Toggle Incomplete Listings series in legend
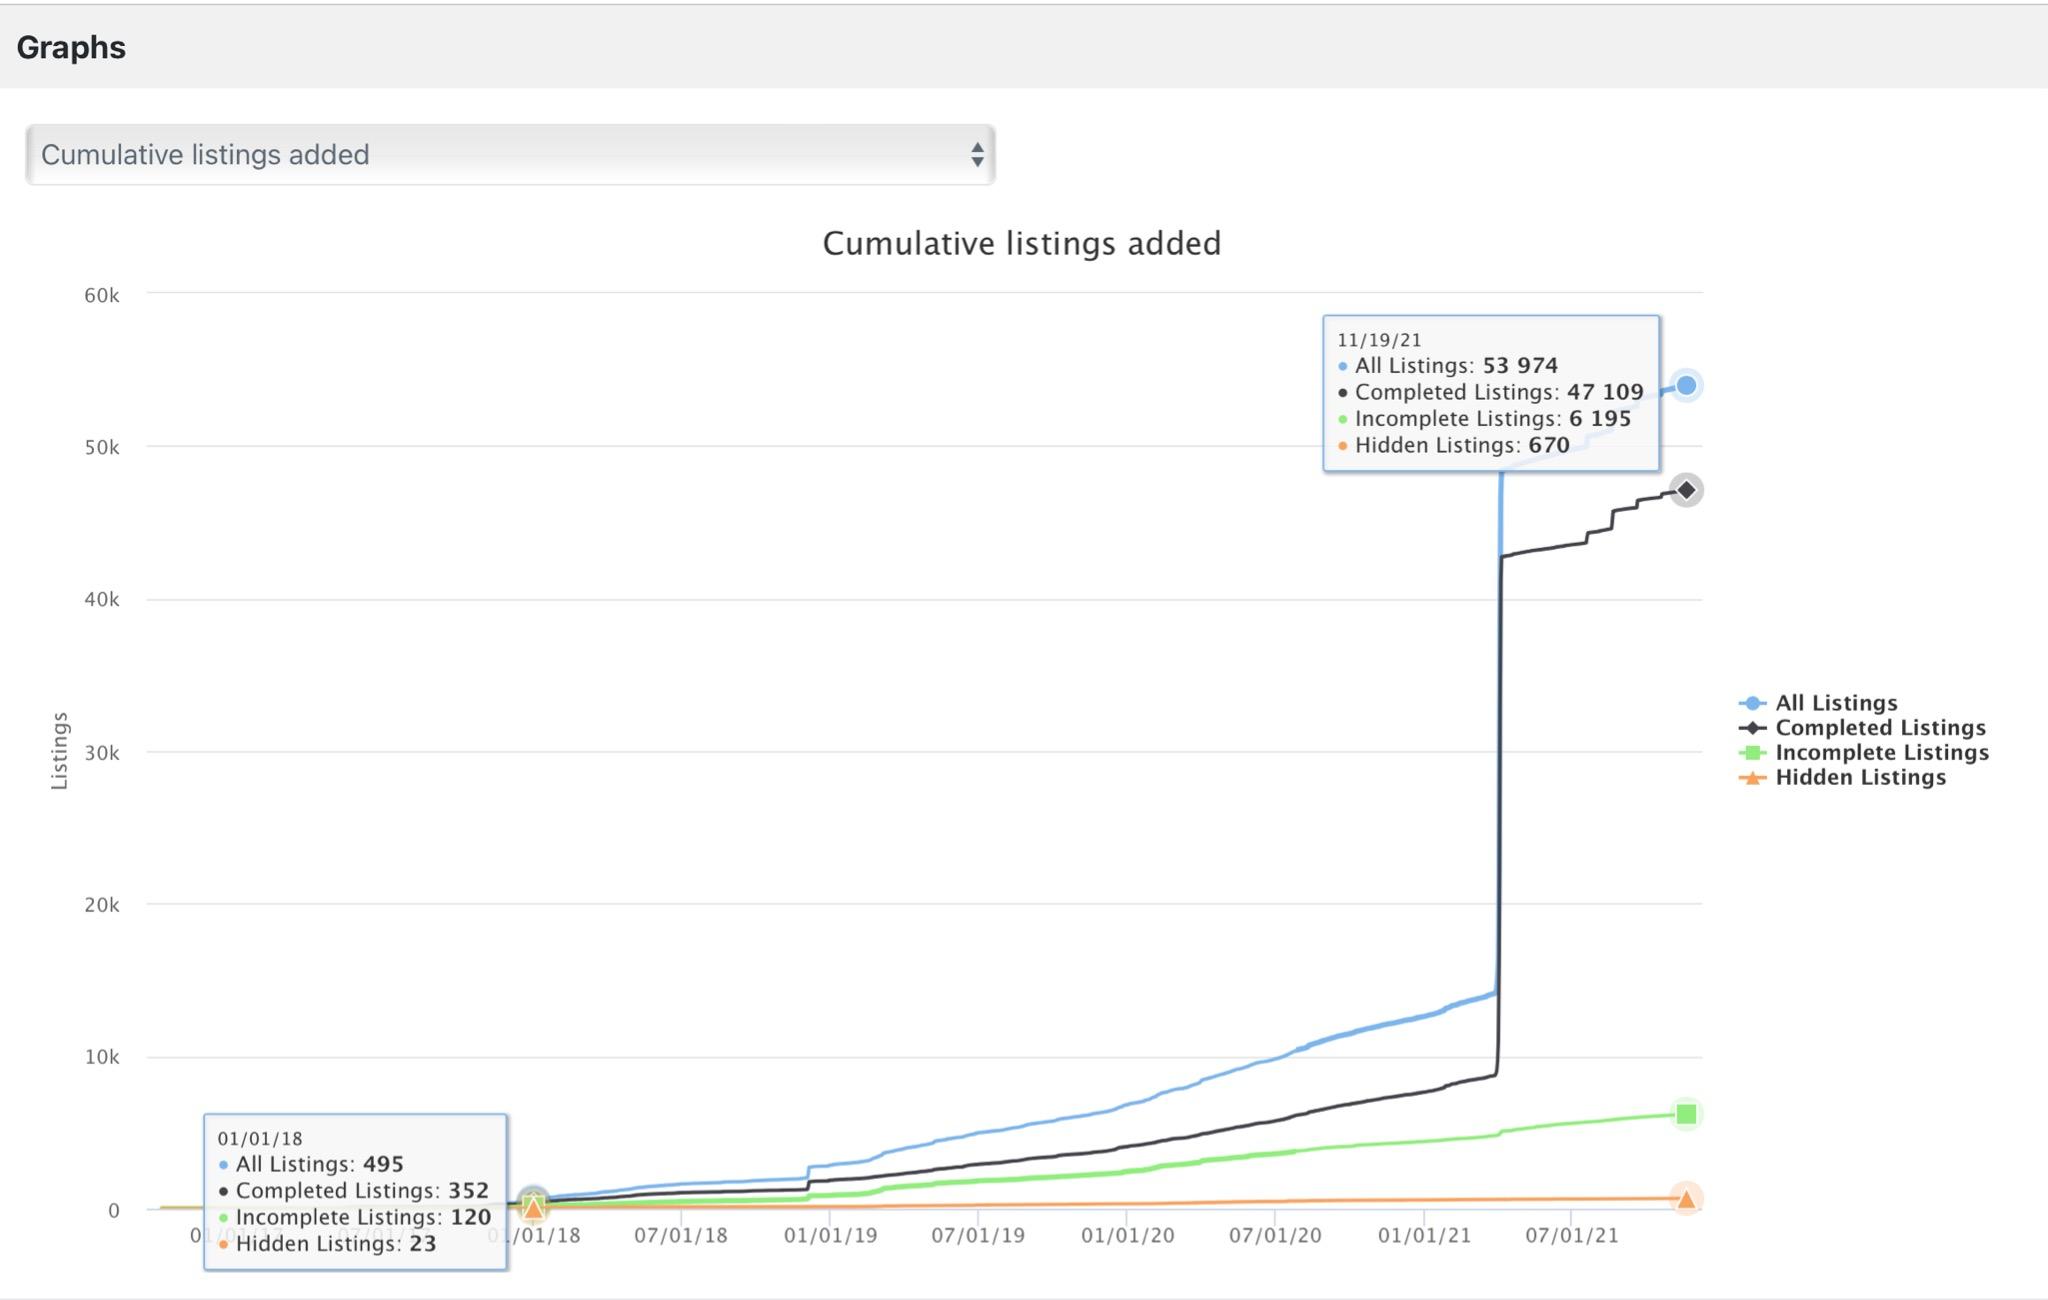 (x=1882, y=753)
